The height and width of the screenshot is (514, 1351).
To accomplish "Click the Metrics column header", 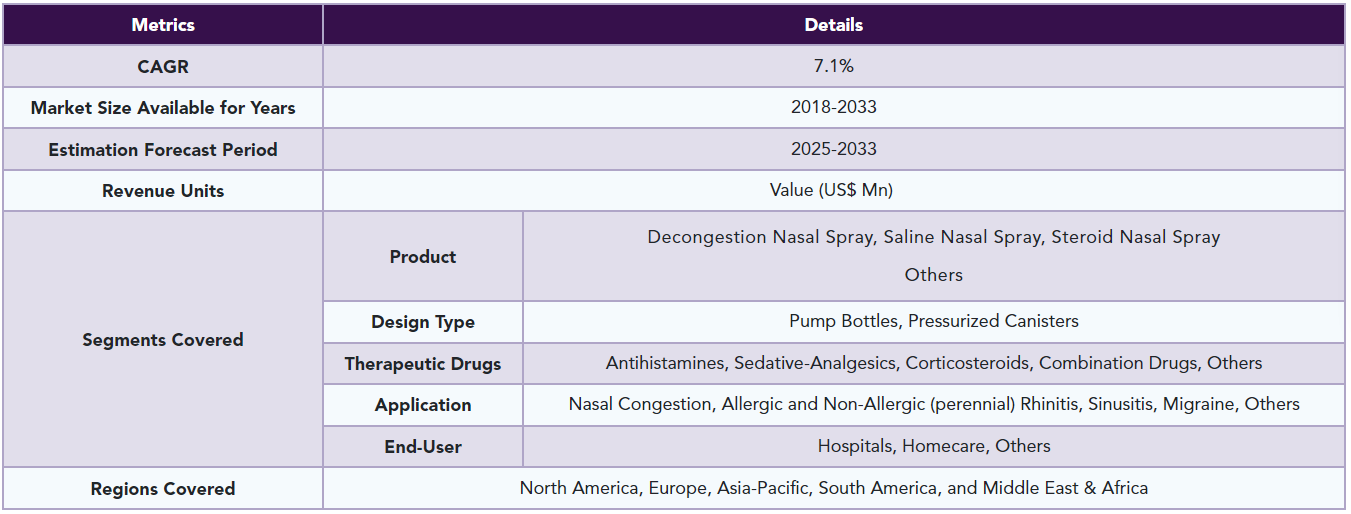I will tap(163, 25).
